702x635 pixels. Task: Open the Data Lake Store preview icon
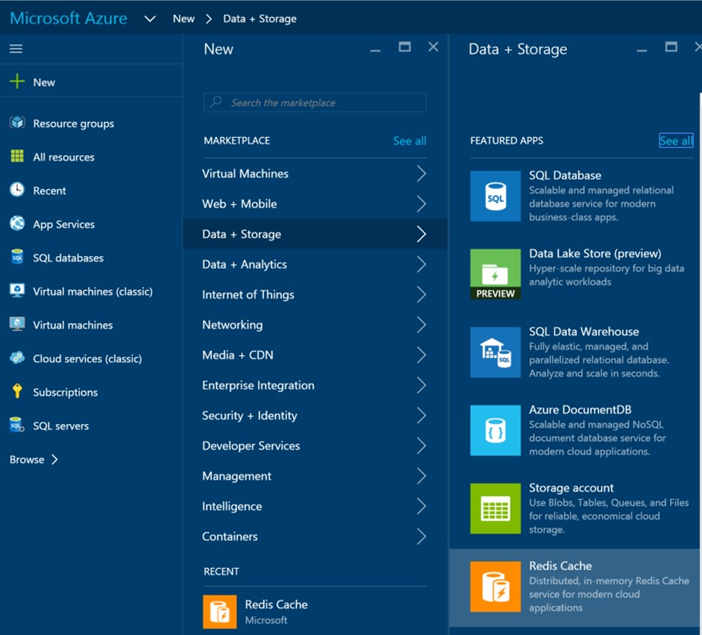[x=495, y=274]
